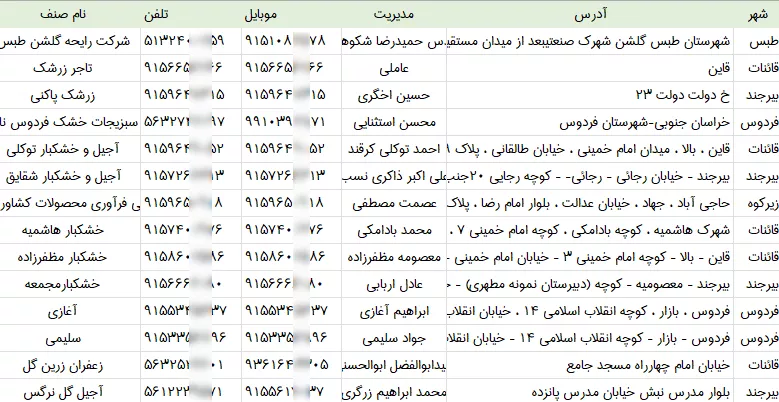The height and width of the screenshot is (402, 779).
Task: Select the telephone number in "زرشک پاکتی" row
Action: coord(184,96)
